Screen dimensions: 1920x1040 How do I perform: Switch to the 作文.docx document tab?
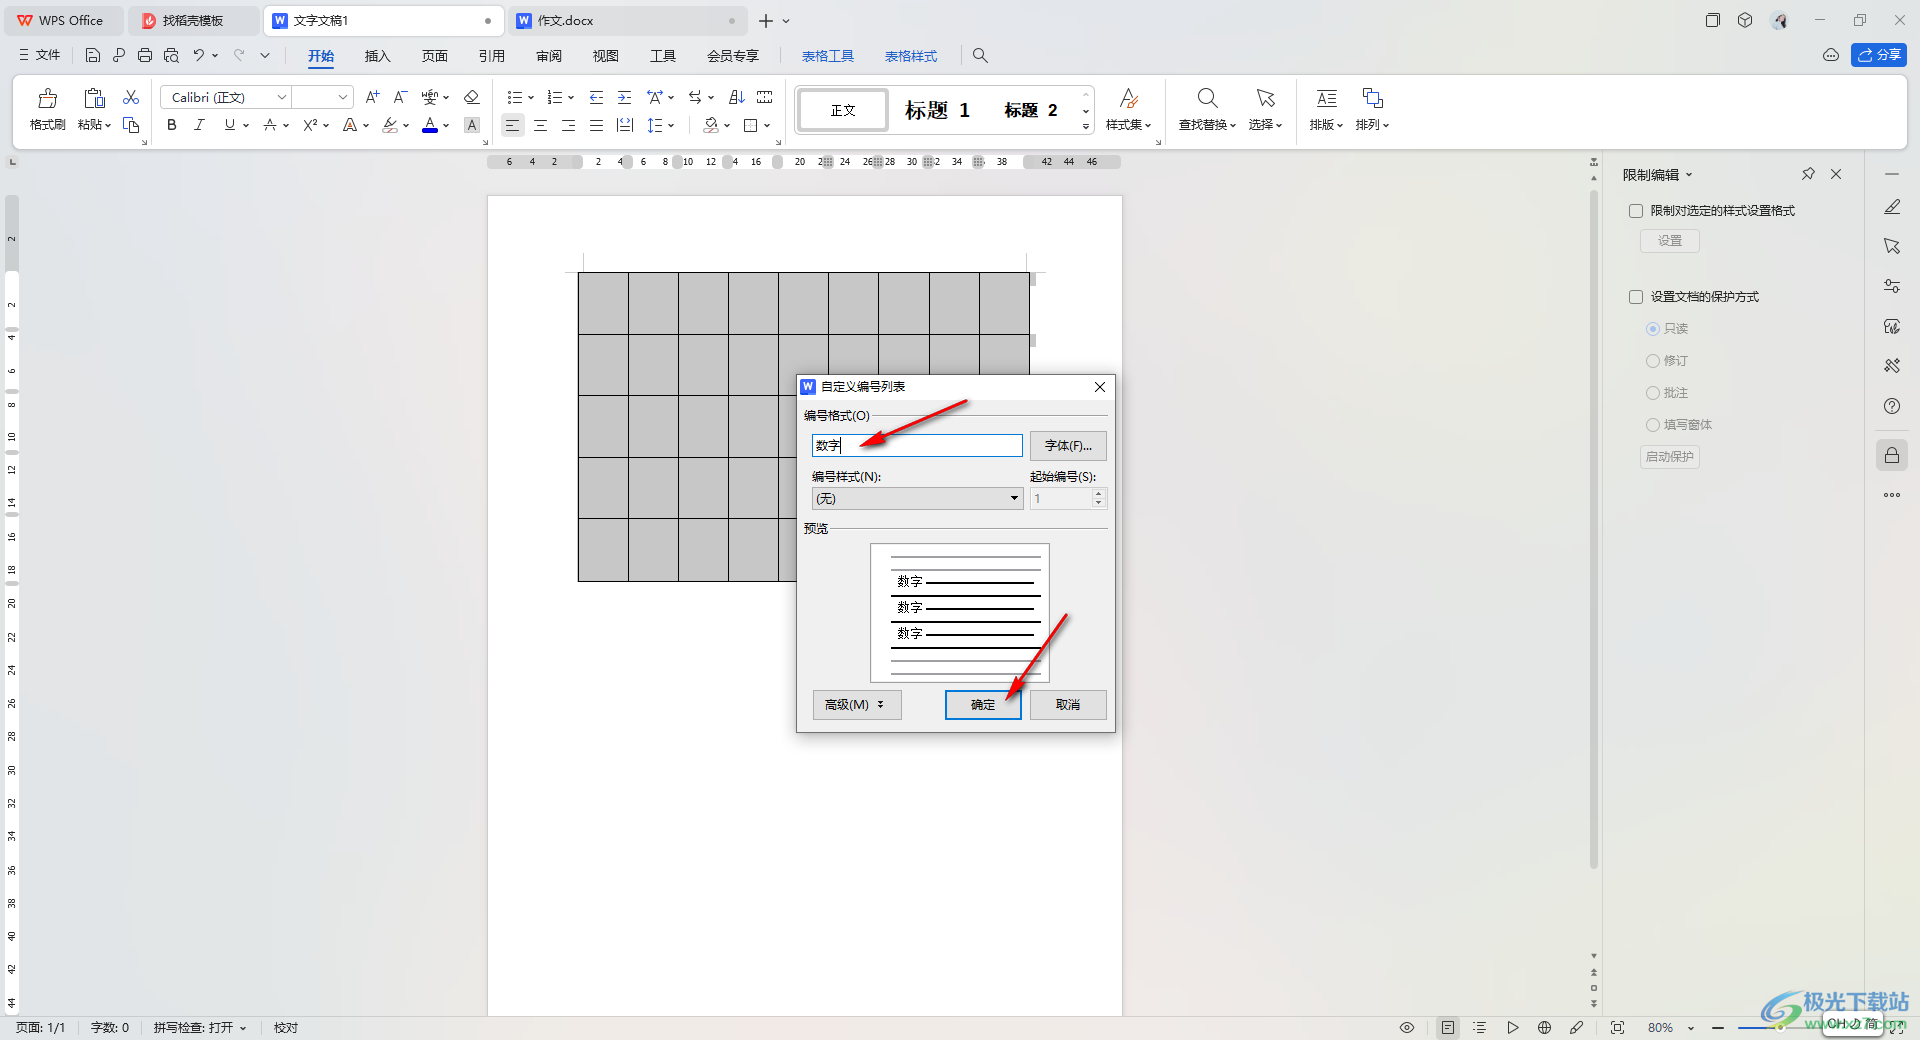coord(628,20)
